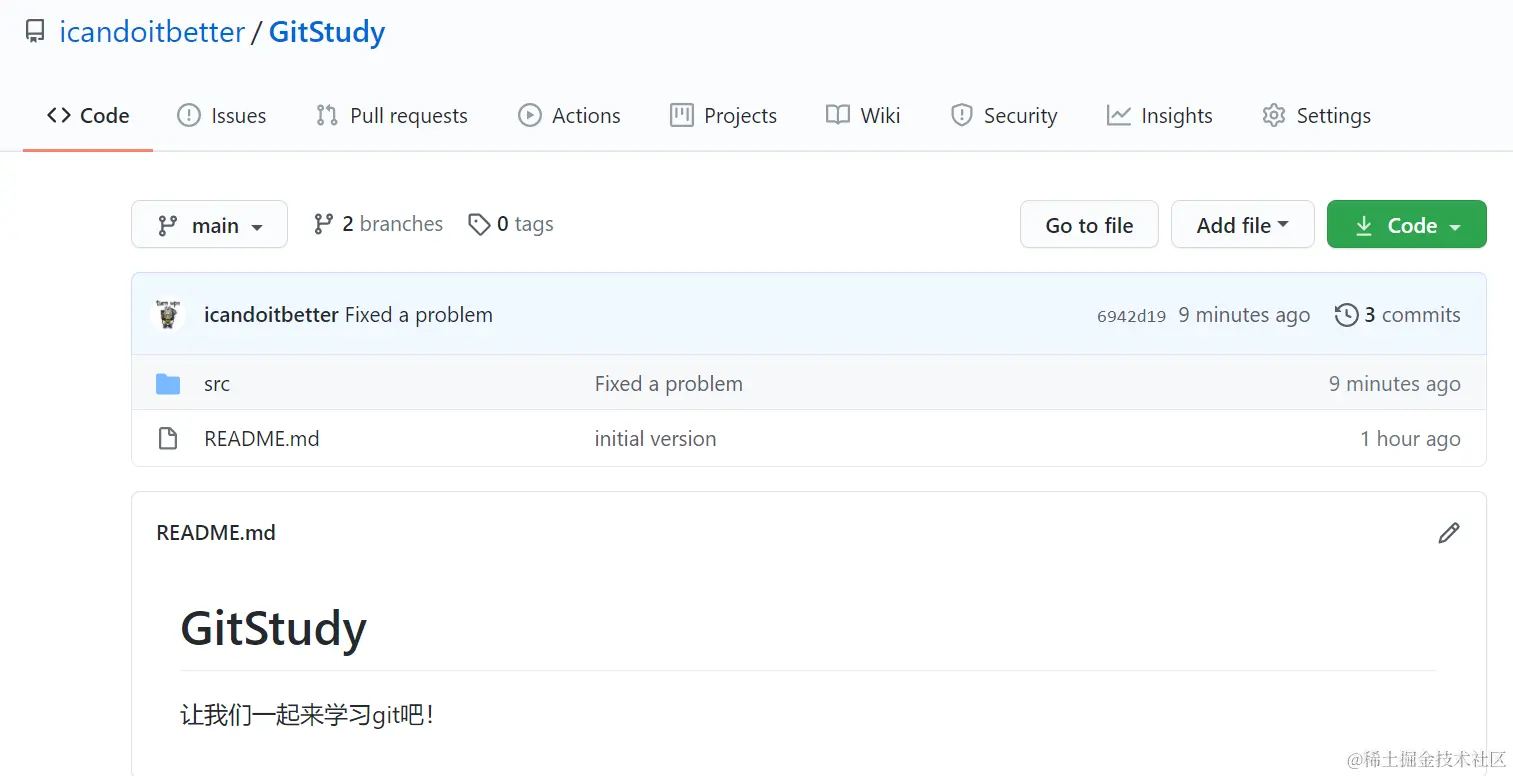View the 2 branches link
Viewport: 1513px width, 776px height.
tap(378, 224)
